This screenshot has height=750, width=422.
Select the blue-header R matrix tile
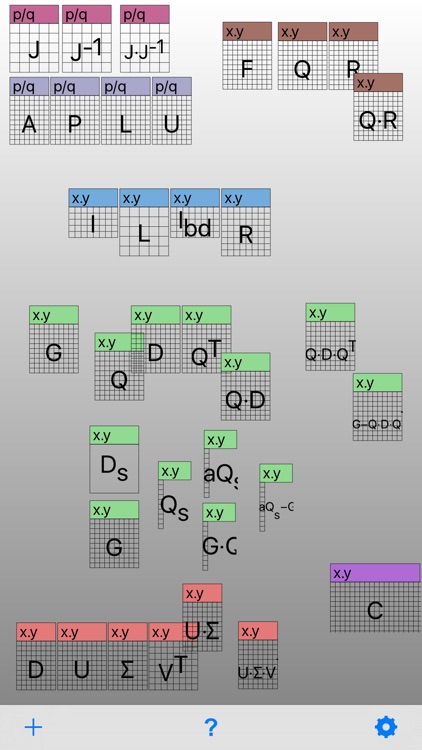click(246, 222)
